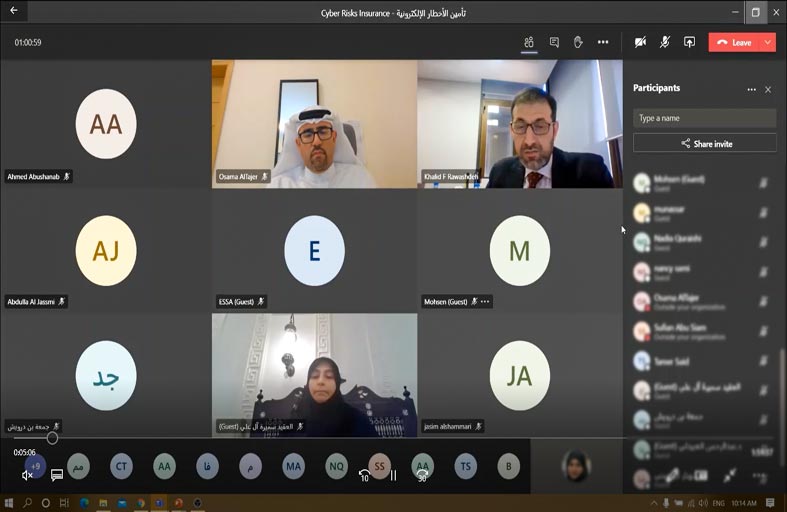Leave the meeting
787x512 pixels.
[x=735, y=42]
